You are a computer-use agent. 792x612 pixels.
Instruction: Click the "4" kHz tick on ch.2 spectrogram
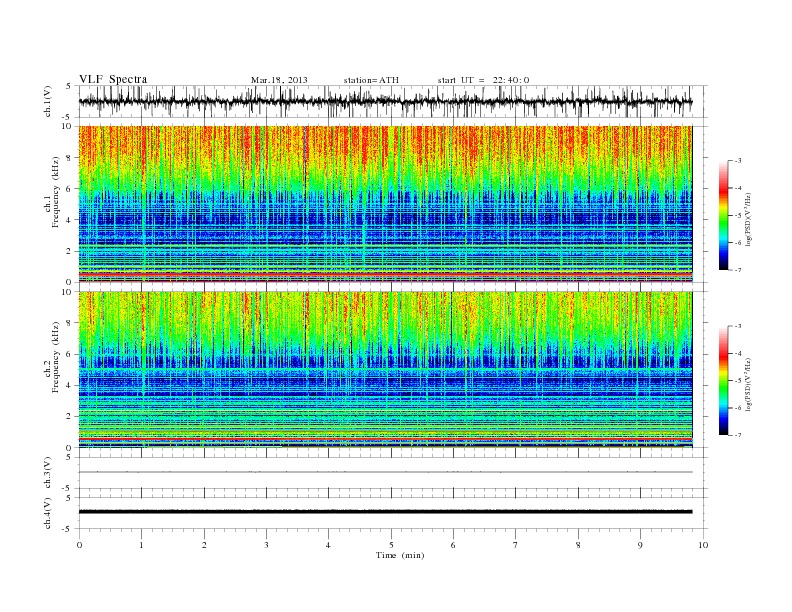pos(69,385)
